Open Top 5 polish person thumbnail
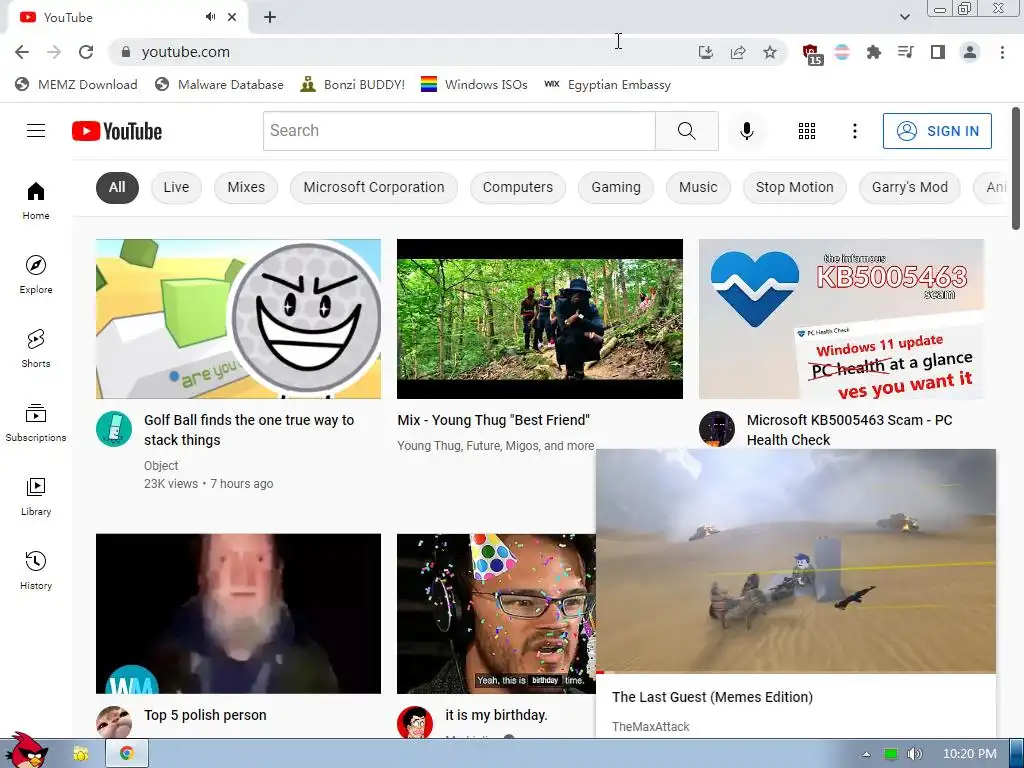This screenshot has height=768, width=1024. [238, 614]
